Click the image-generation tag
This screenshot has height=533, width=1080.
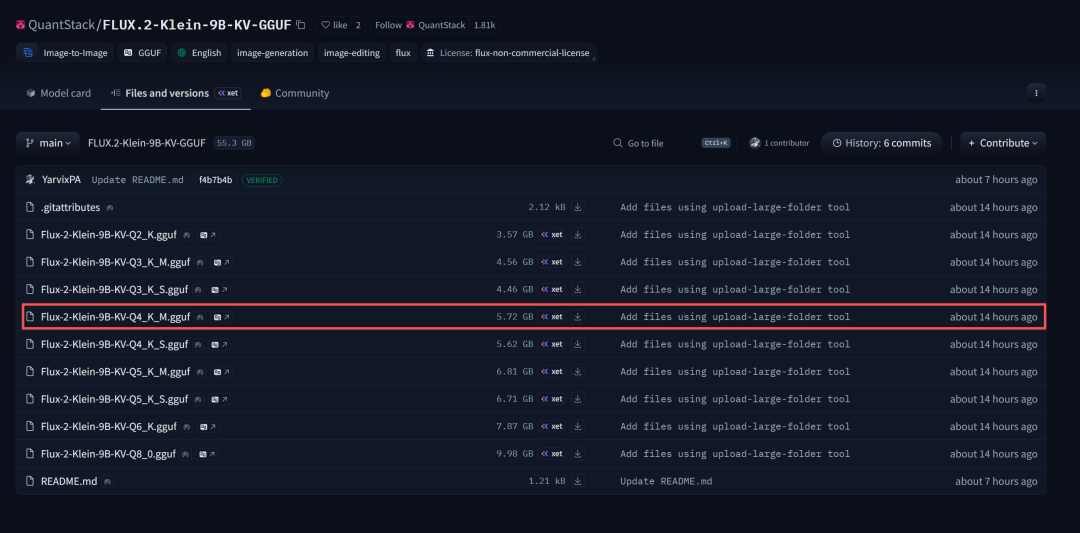[x=272, y=53]
